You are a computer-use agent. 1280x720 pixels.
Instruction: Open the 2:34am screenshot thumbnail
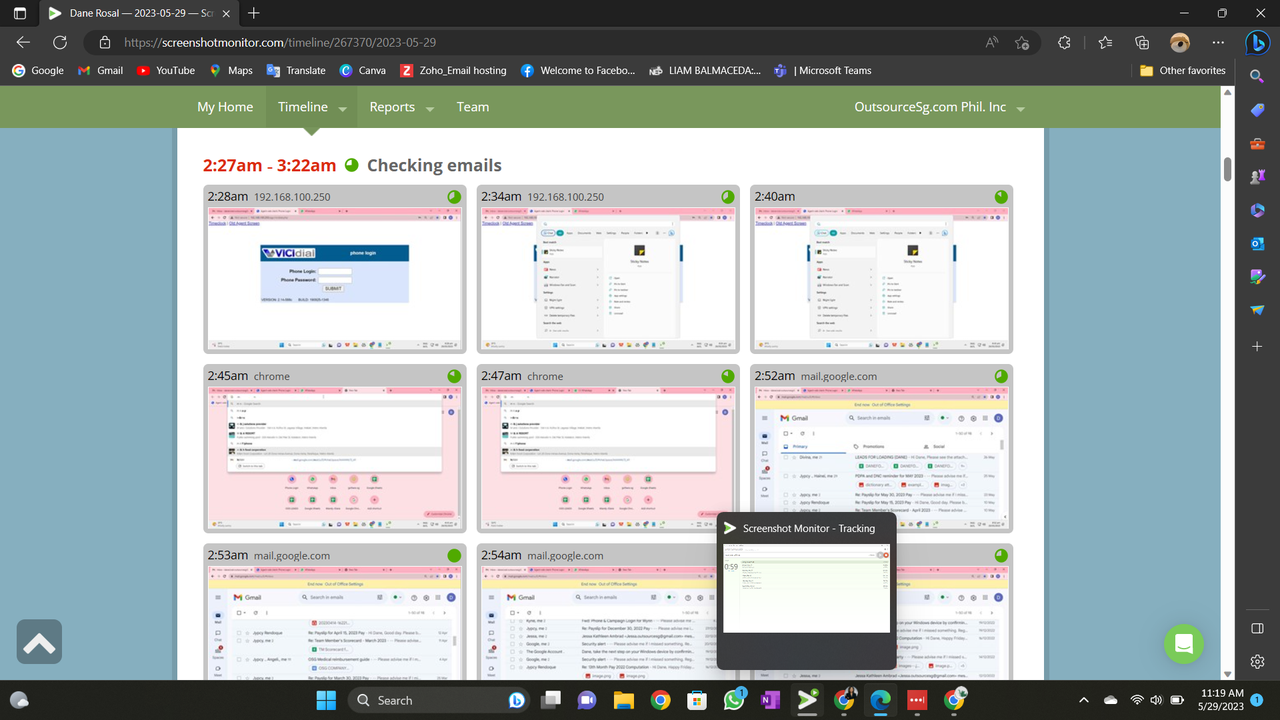pos(608,280)
